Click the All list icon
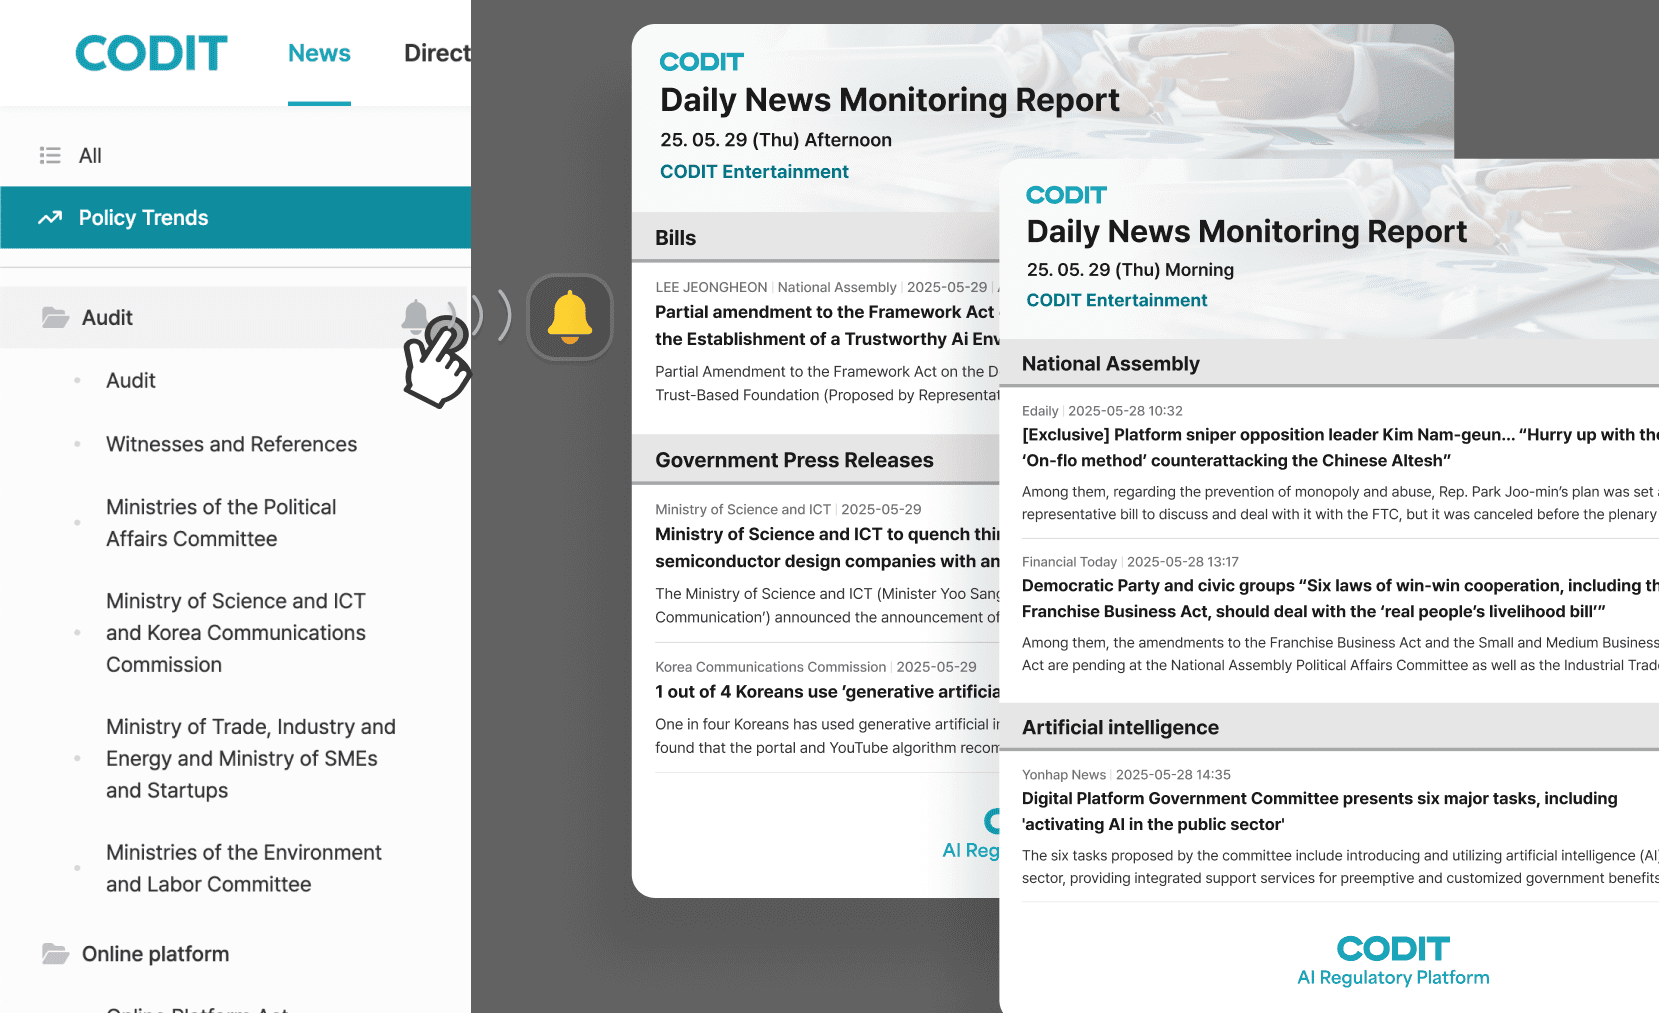Viewport: 1659px width, 1013px height. [x=50, y=155]
